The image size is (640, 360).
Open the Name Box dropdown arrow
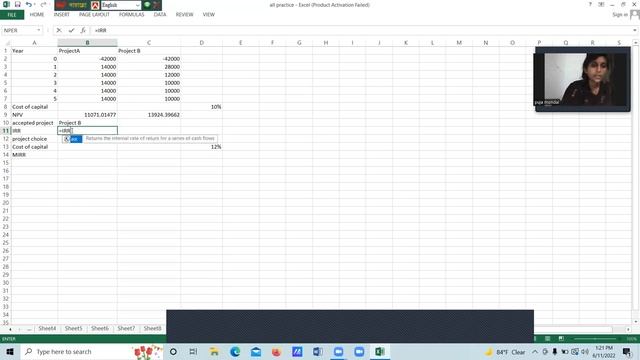[x=39, y=30]
